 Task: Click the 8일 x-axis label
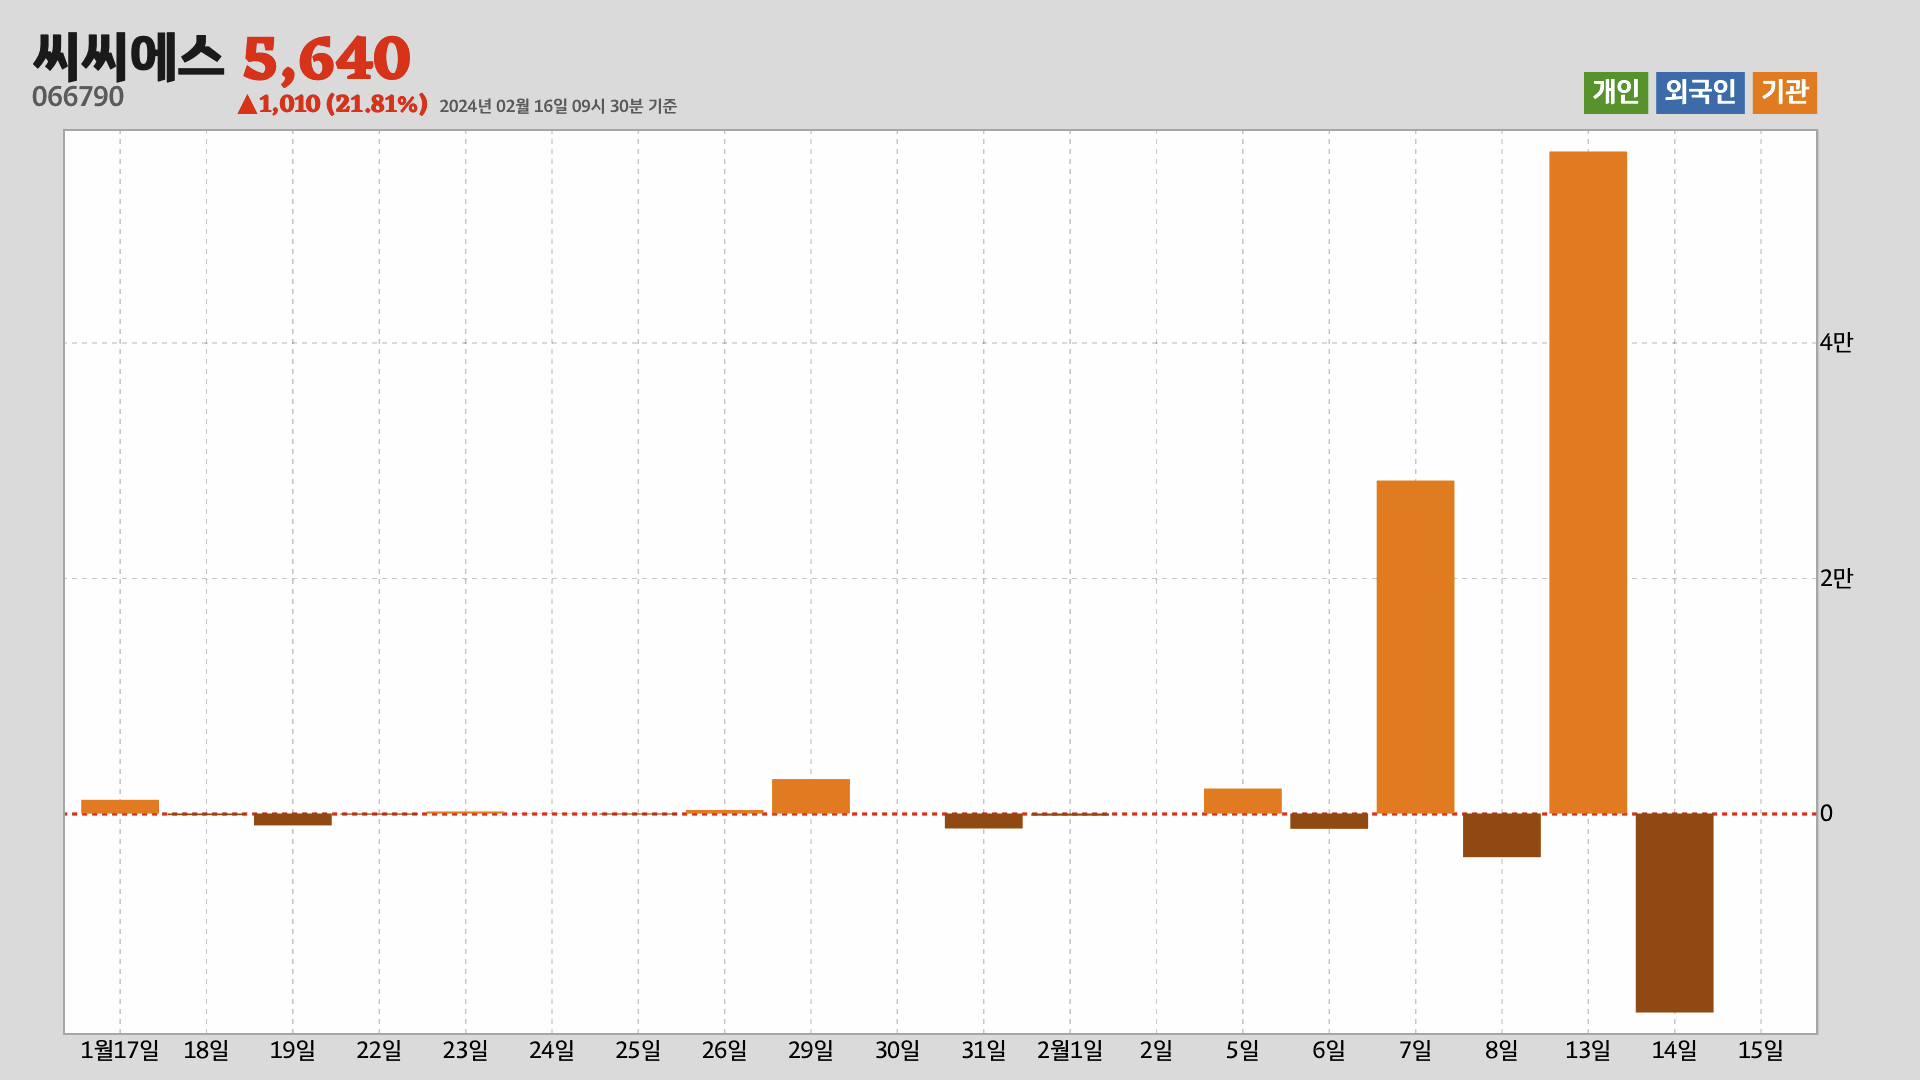(x=1501, y=1051)
